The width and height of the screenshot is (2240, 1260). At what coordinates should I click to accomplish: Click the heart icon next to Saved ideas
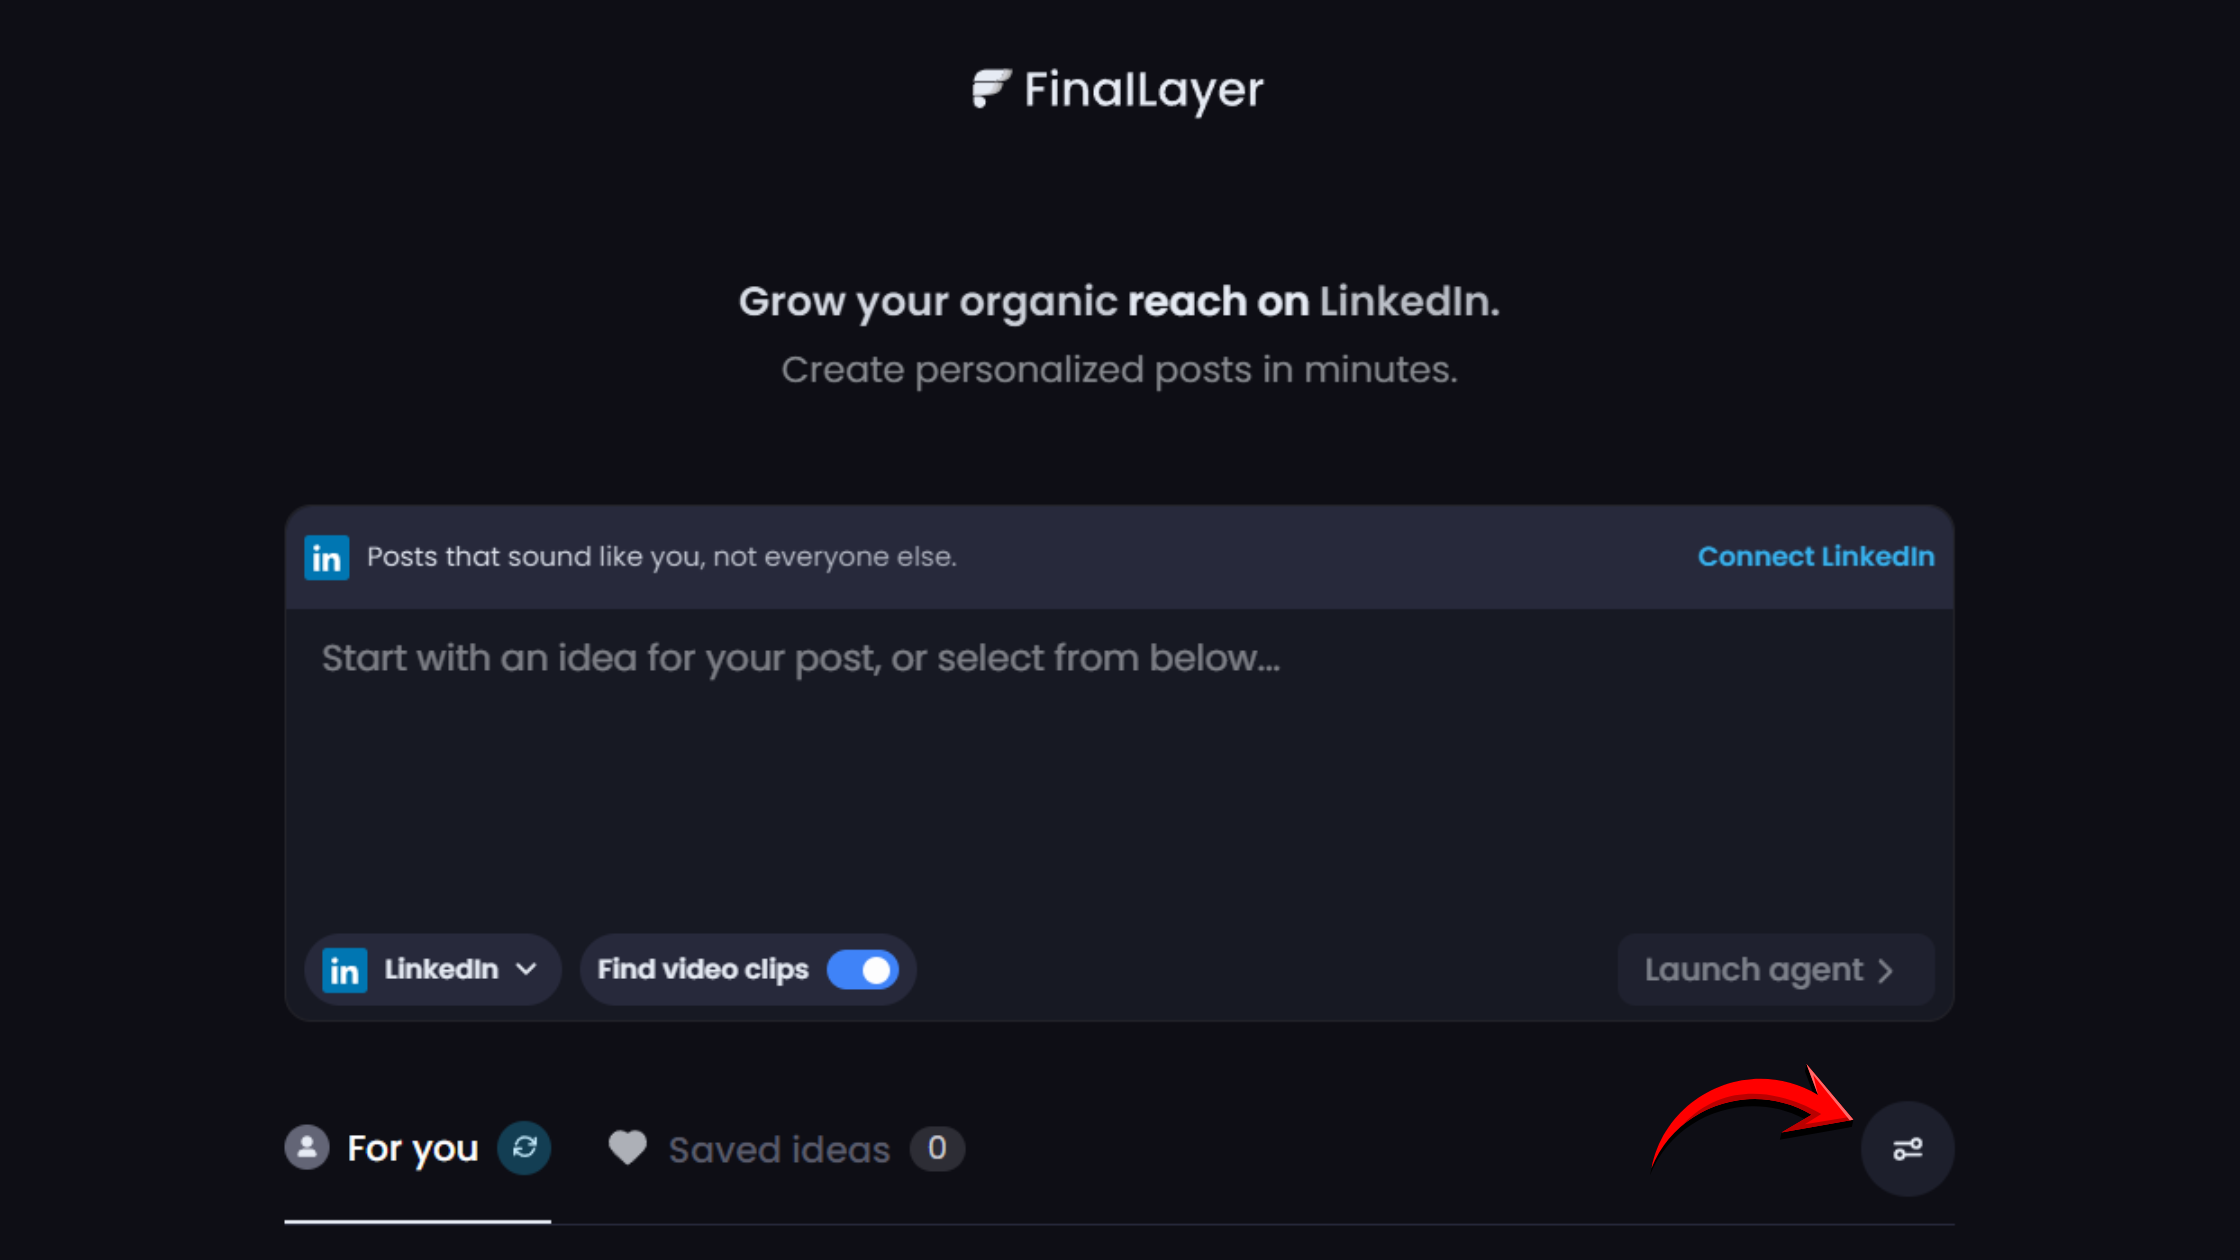point(628,1148)
